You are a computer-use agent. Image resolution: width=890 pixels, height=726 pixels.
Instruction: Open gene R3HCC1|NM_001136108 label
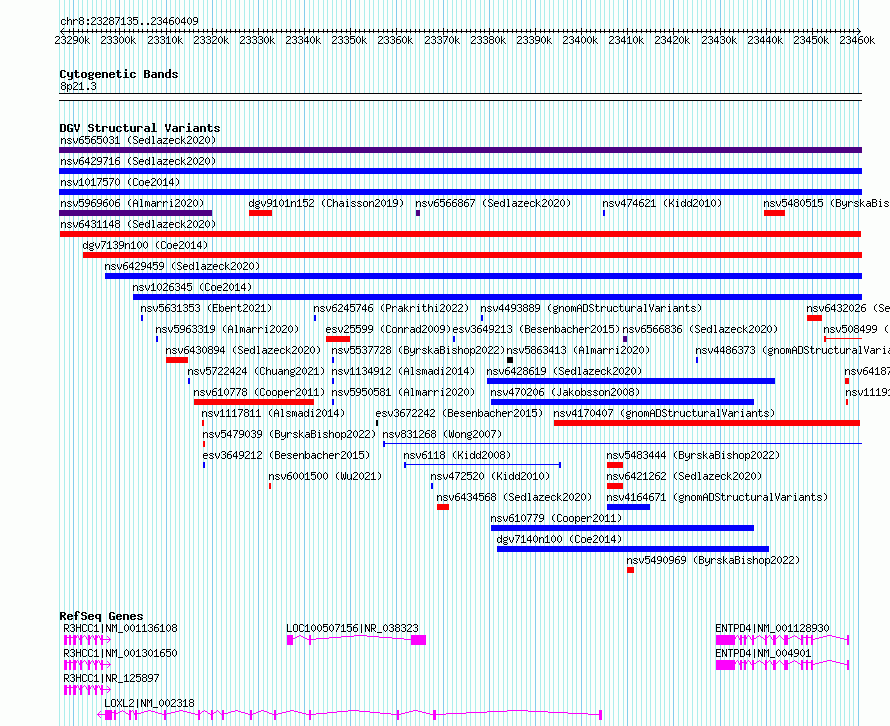tap(120, 628)
